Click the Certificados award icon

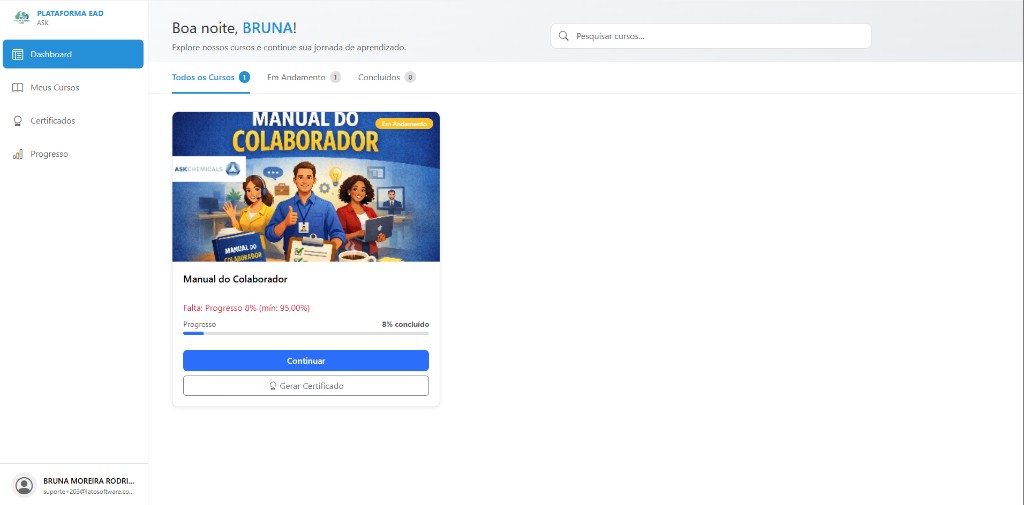pos(18,121)
